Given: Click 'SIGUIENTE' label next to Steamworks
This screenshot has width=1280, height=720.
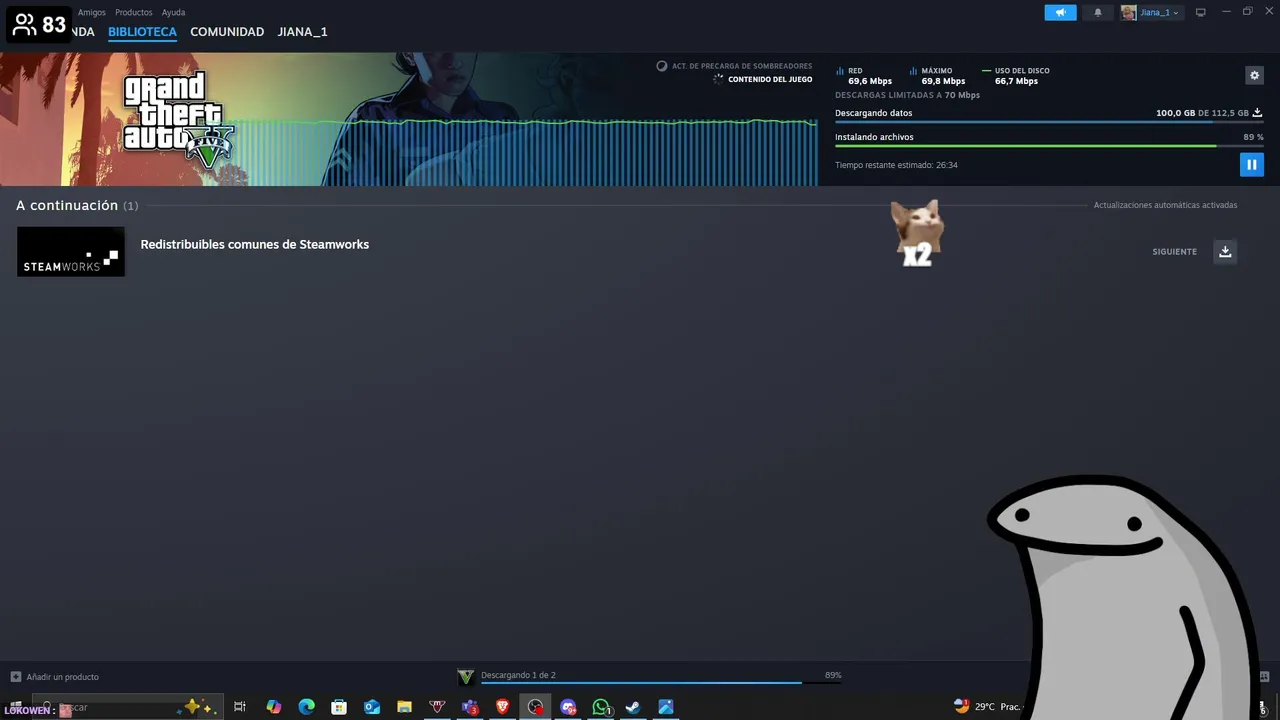Looking at the screenshot, I should (x=1174, y=252).
